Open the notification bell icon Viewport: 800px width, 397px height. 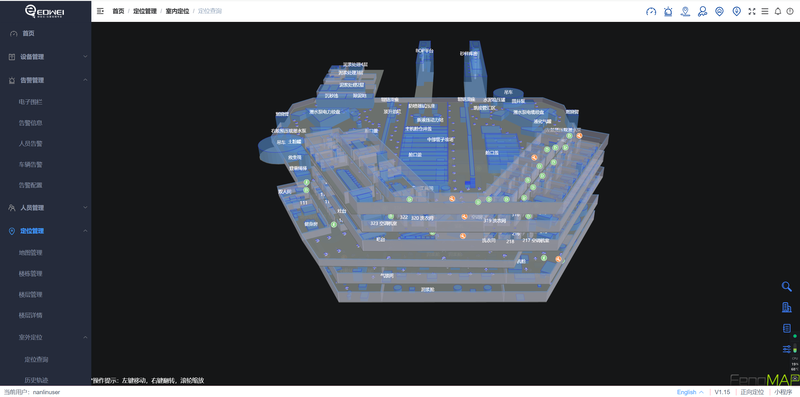click(778, 11)
